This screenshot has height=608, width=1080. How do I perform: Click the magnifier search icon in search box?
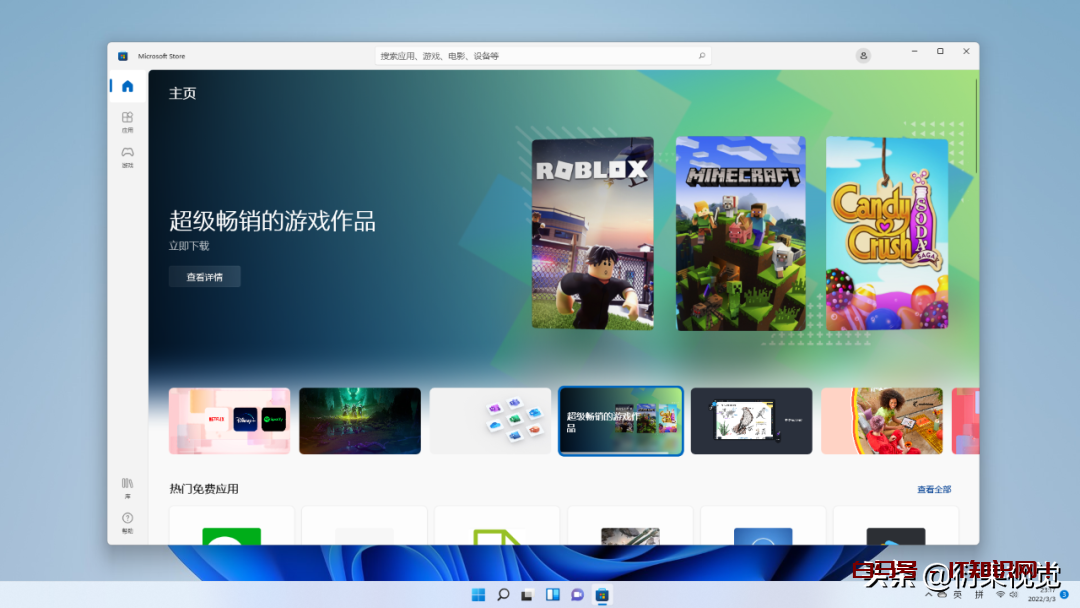[701, 56]
